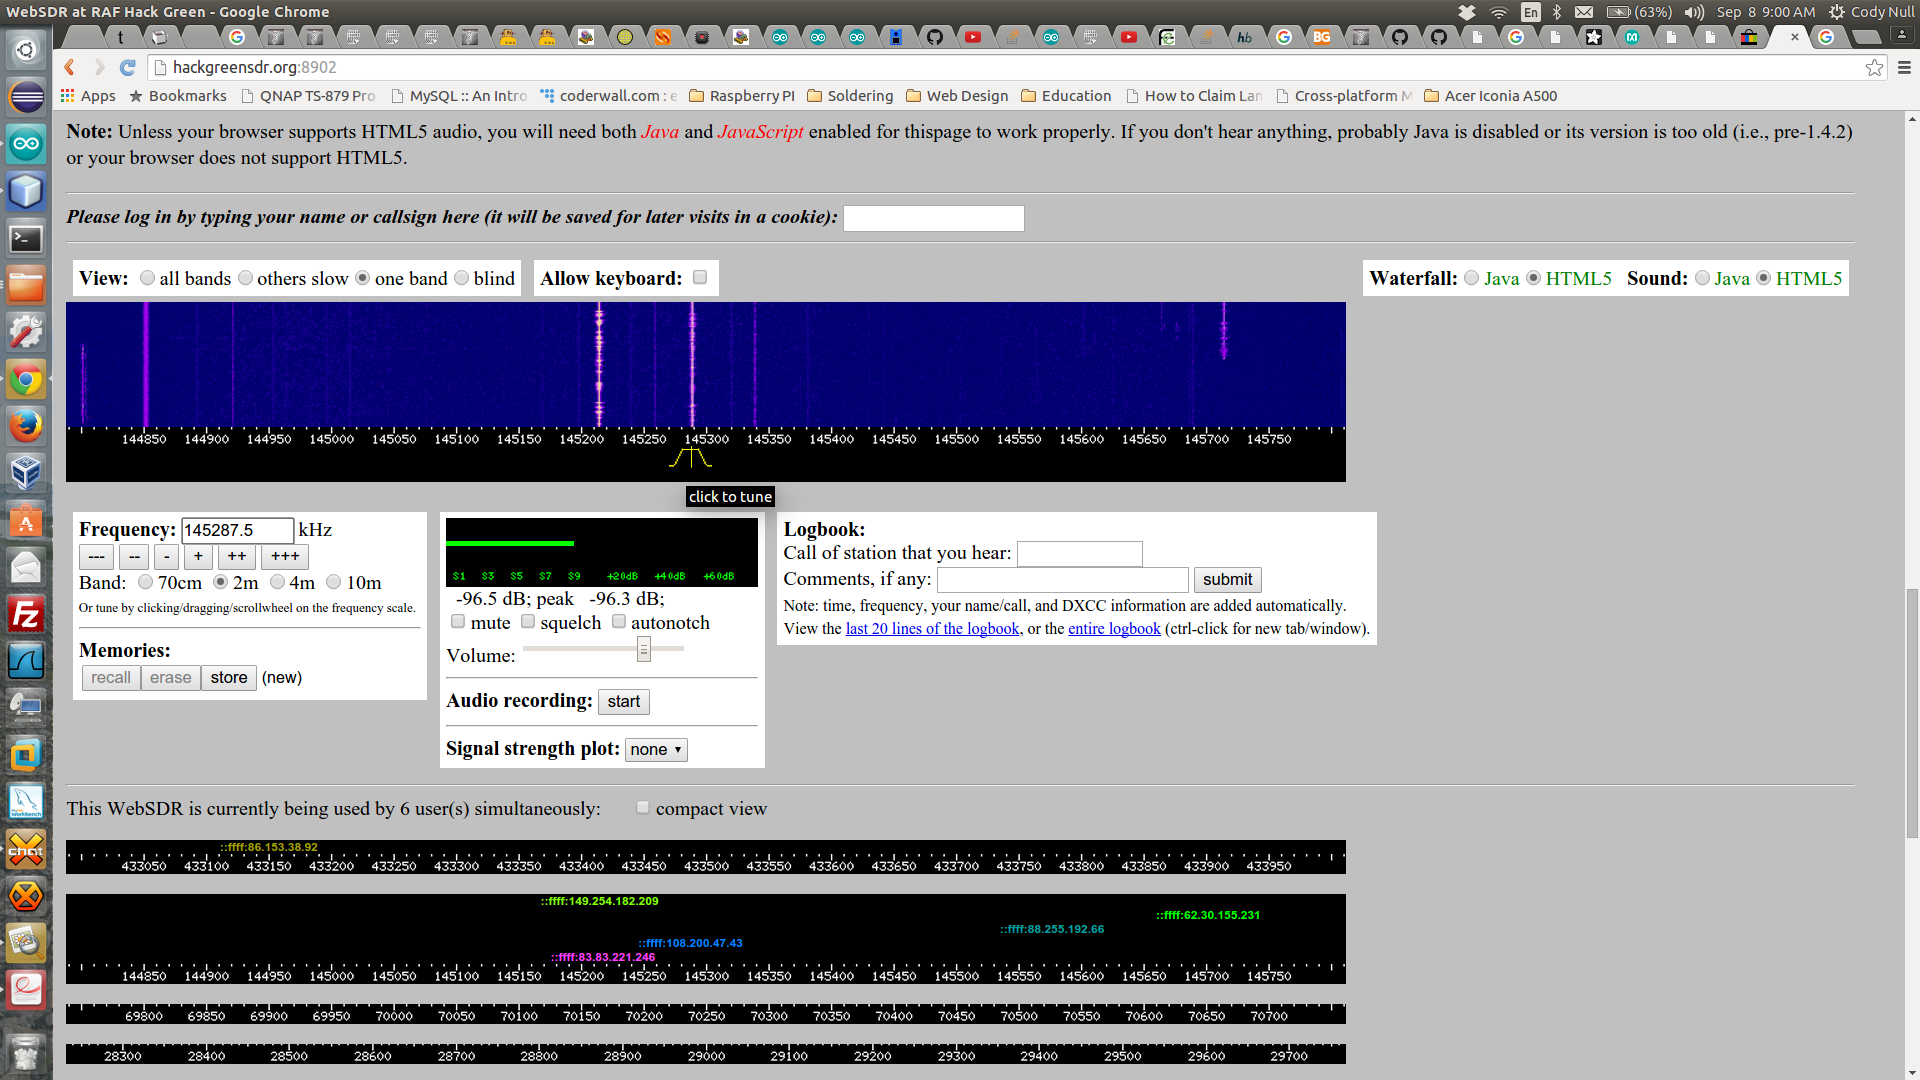Viewport: 1920px width, 1080px height.
Task: Bookmark this page with the star
Action: 1874,67
